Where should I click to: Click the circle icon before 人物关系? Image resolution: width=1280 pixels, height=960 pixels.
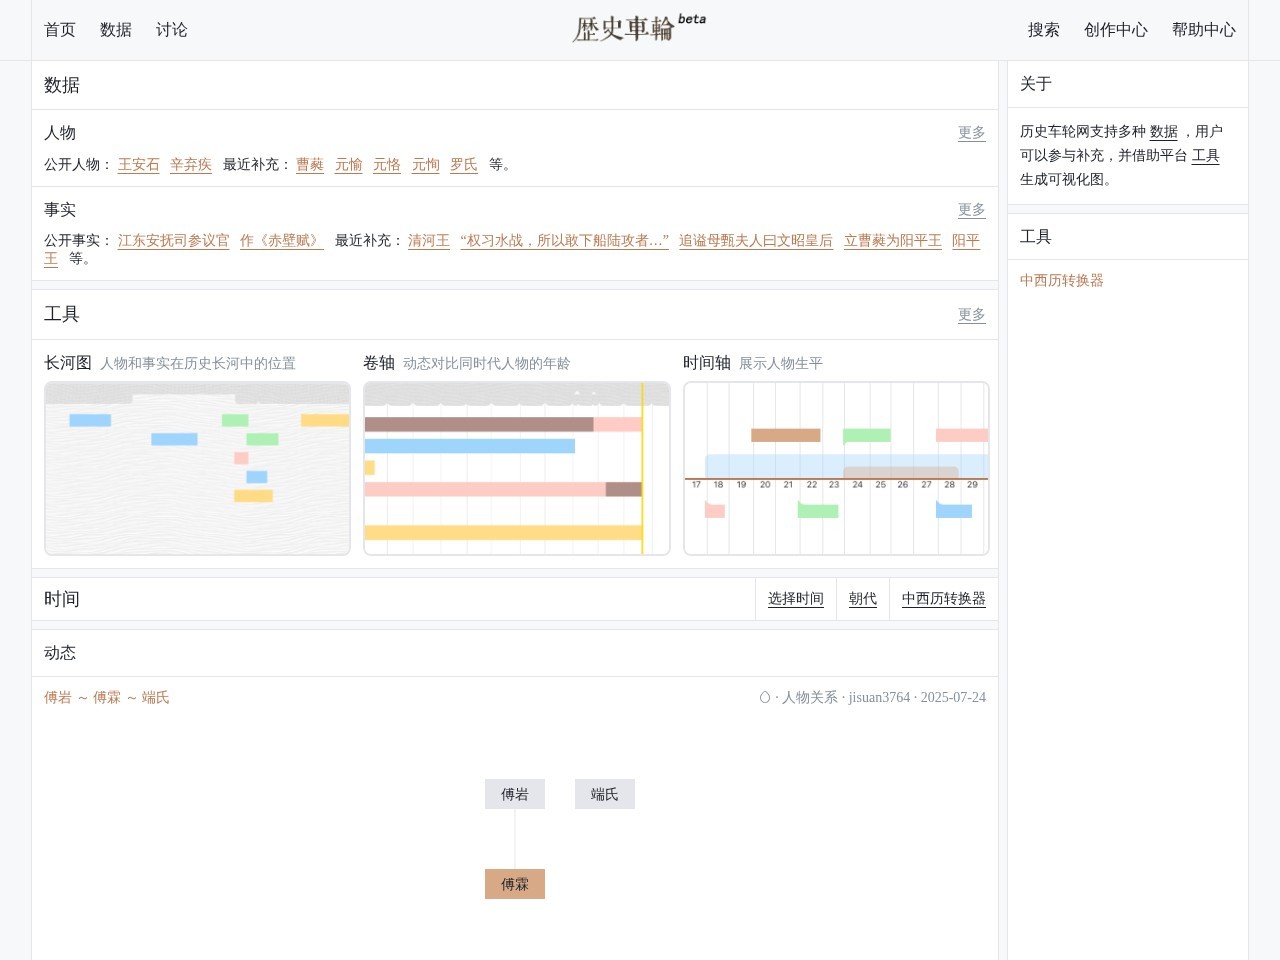point(765,698)
